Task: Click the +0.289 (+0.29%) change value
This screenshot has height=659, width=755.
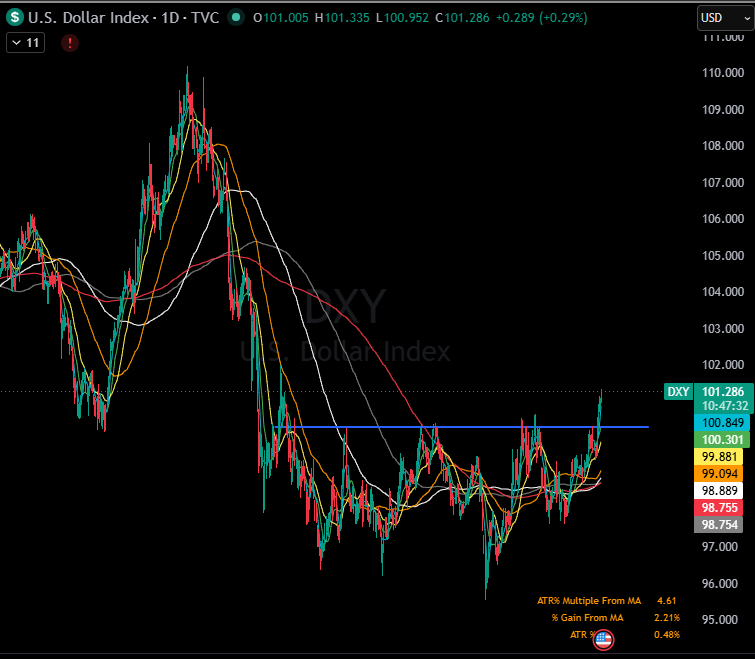Action: 542,18
